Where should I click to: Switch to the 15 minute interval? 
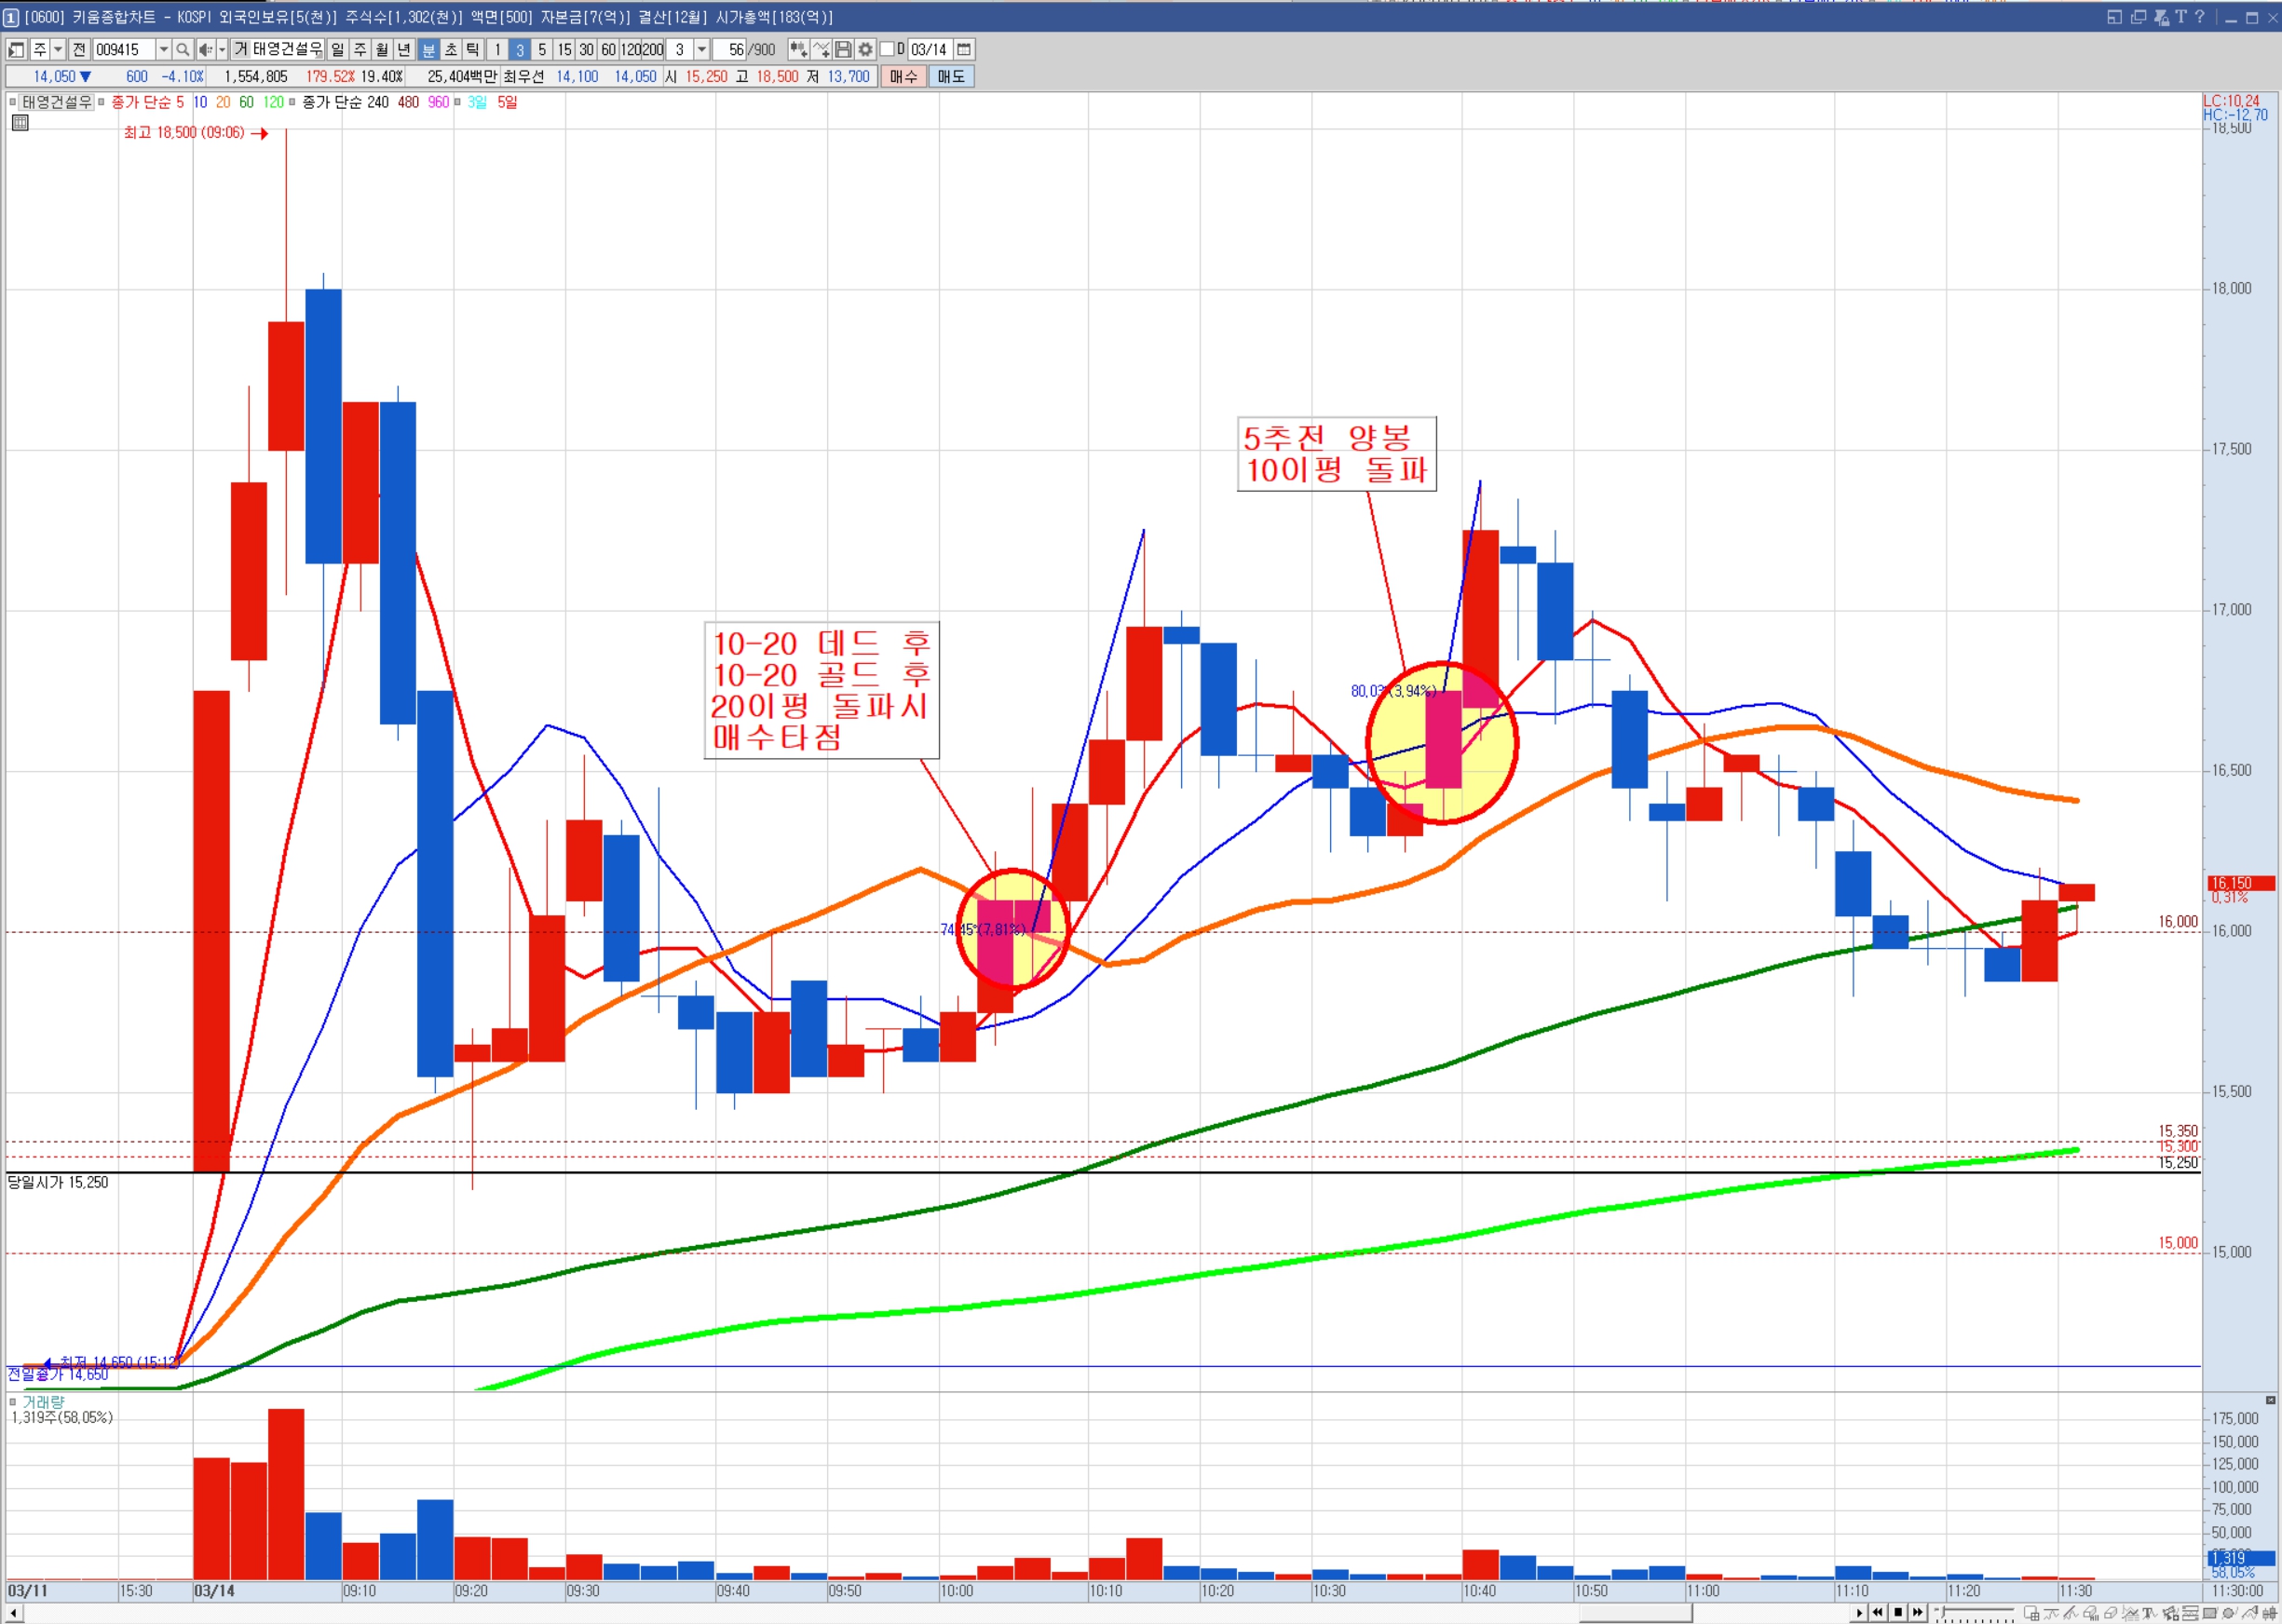point(564,49)
